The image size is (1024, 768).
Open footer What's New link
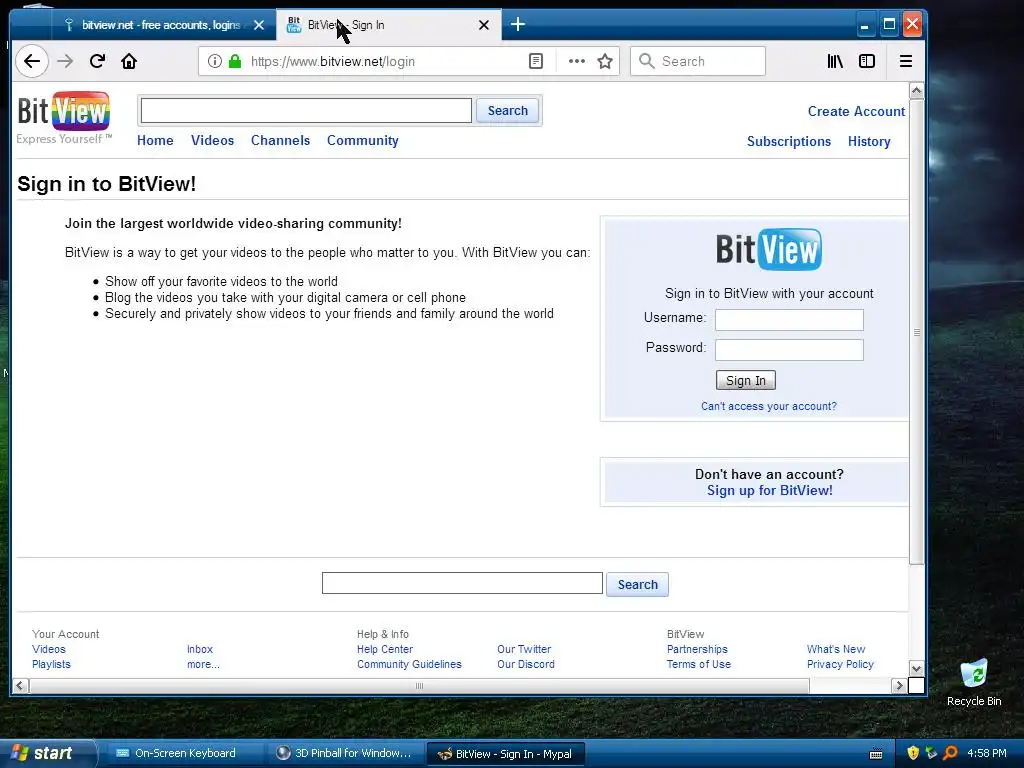[x=836, y=649]
